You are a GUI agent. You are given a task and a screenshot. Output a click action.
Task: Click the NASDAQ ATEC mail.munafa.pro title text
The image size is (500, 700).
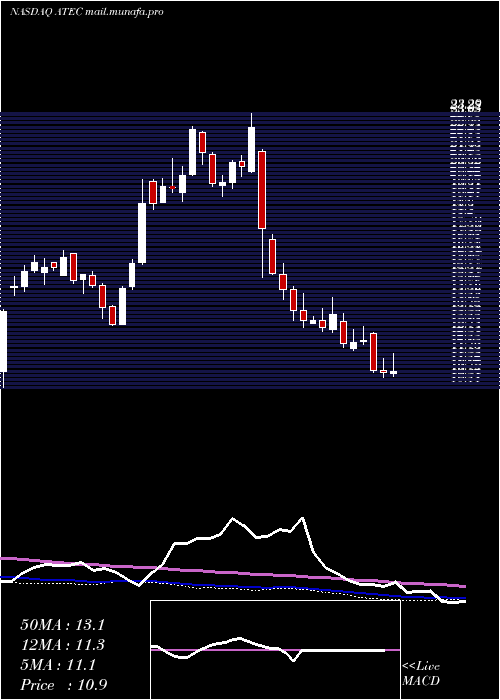(86, 12)
